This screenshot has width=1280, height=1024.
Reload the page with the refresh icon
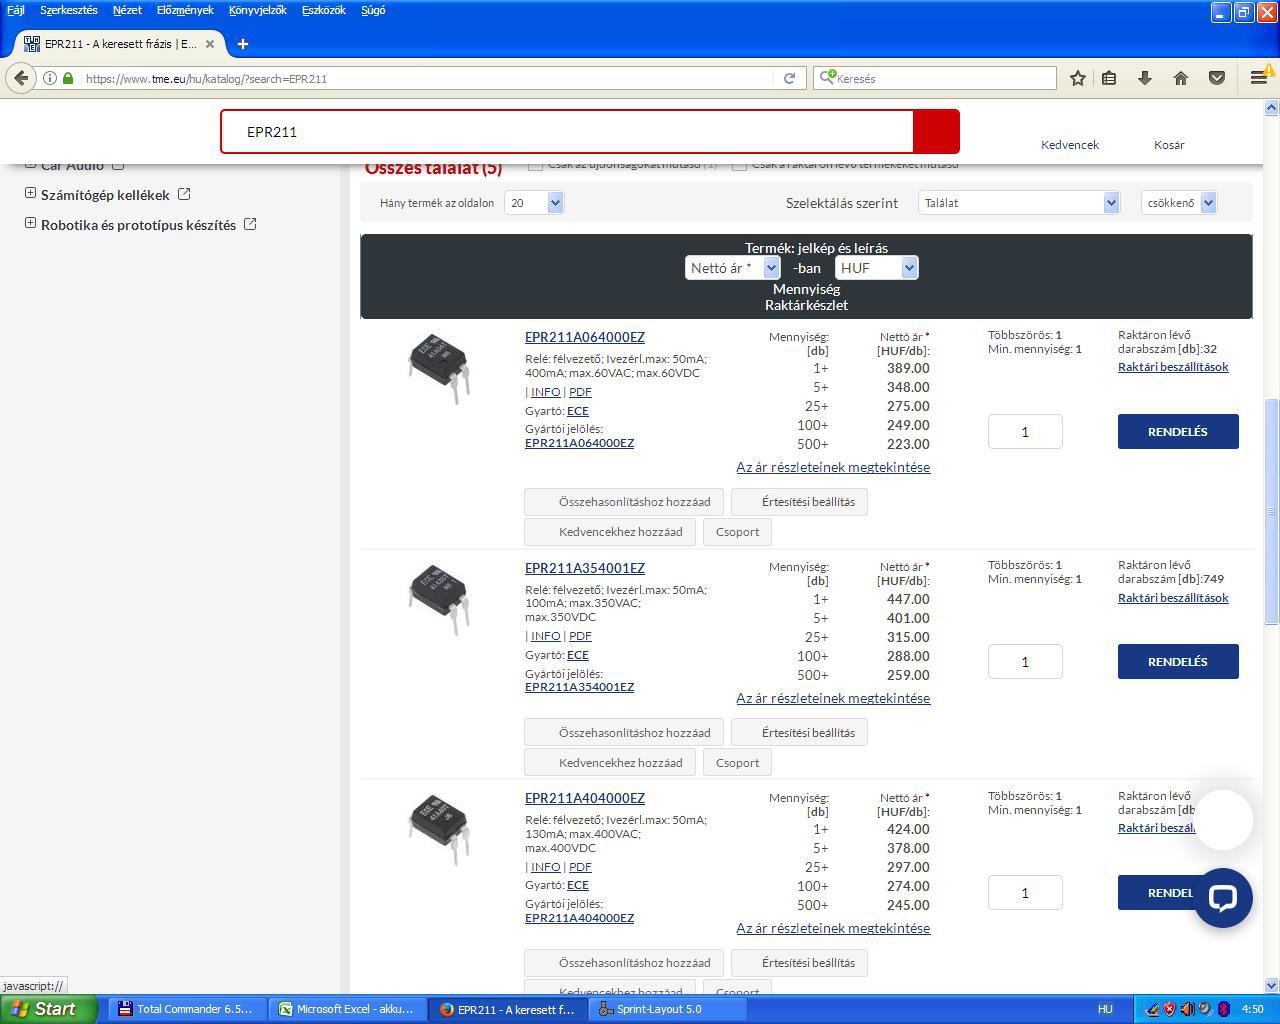tap(789, 78)
